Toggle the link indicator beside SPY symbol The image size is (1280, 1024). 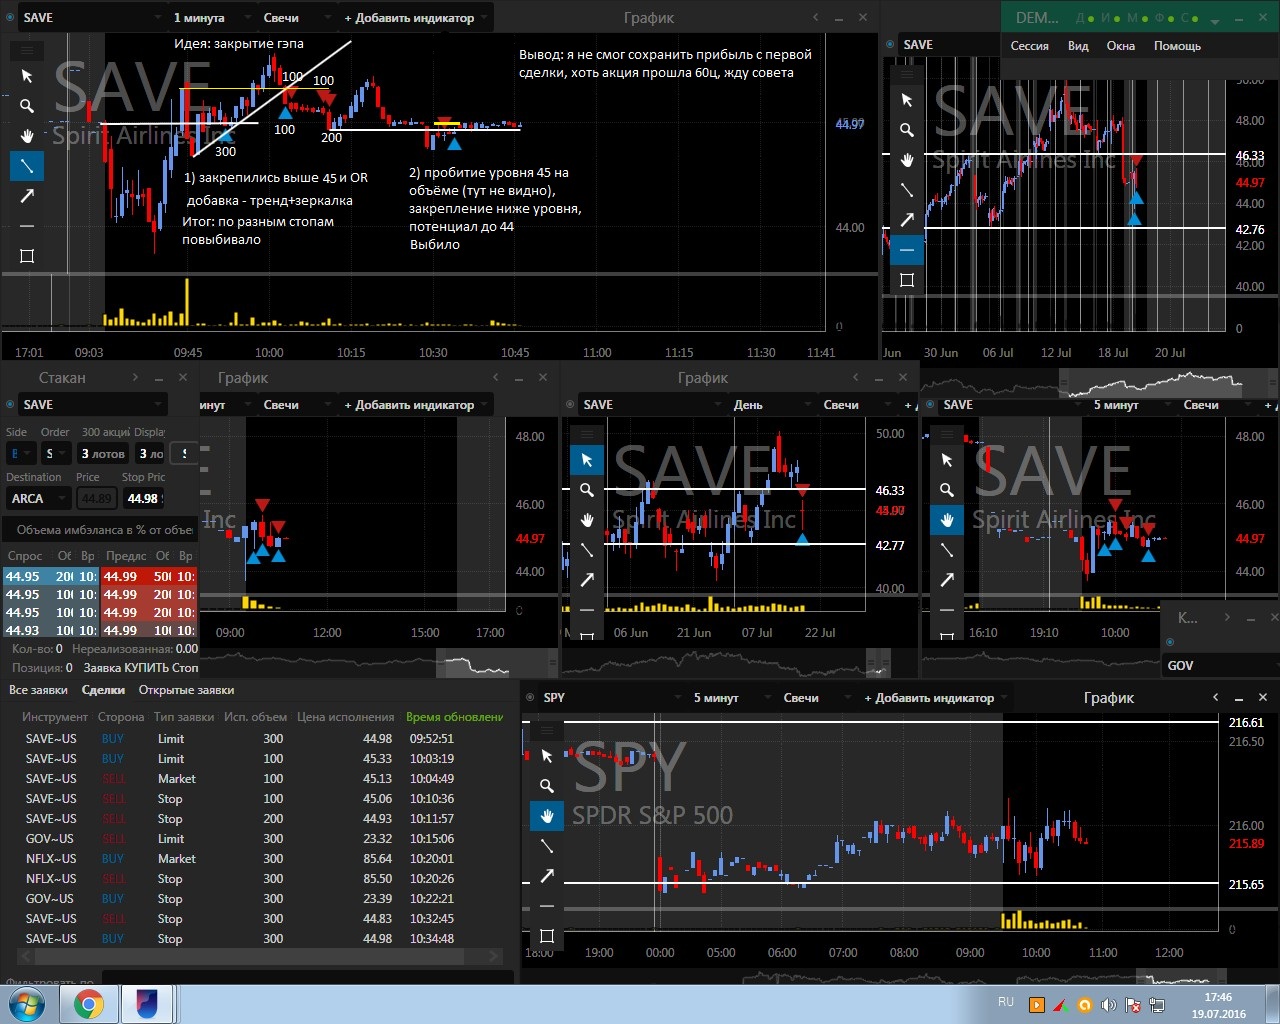coord(530,698)
